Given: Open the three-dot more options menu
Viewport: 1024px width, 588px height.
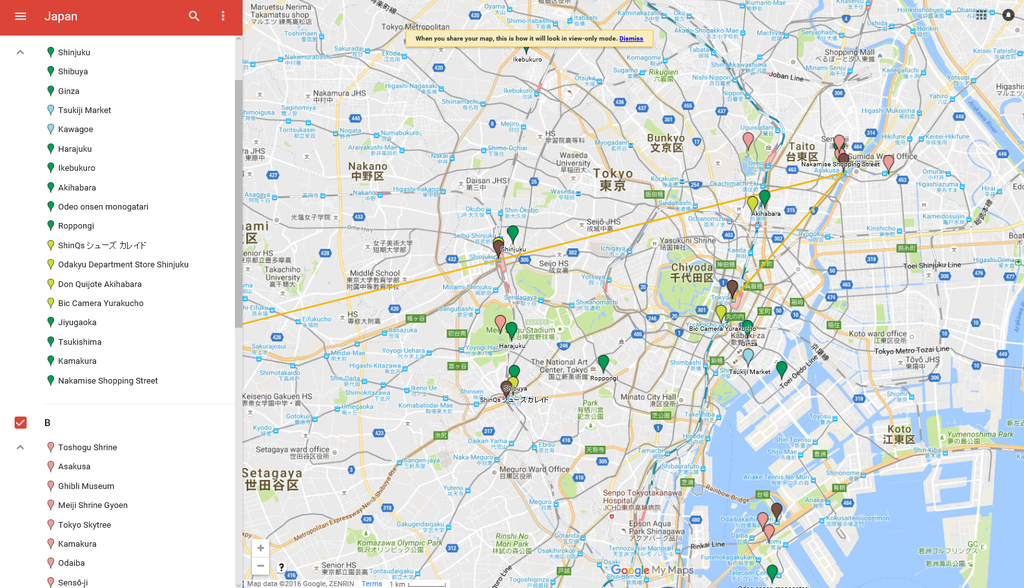Looking at the screenshot, I should coord(223,16).
